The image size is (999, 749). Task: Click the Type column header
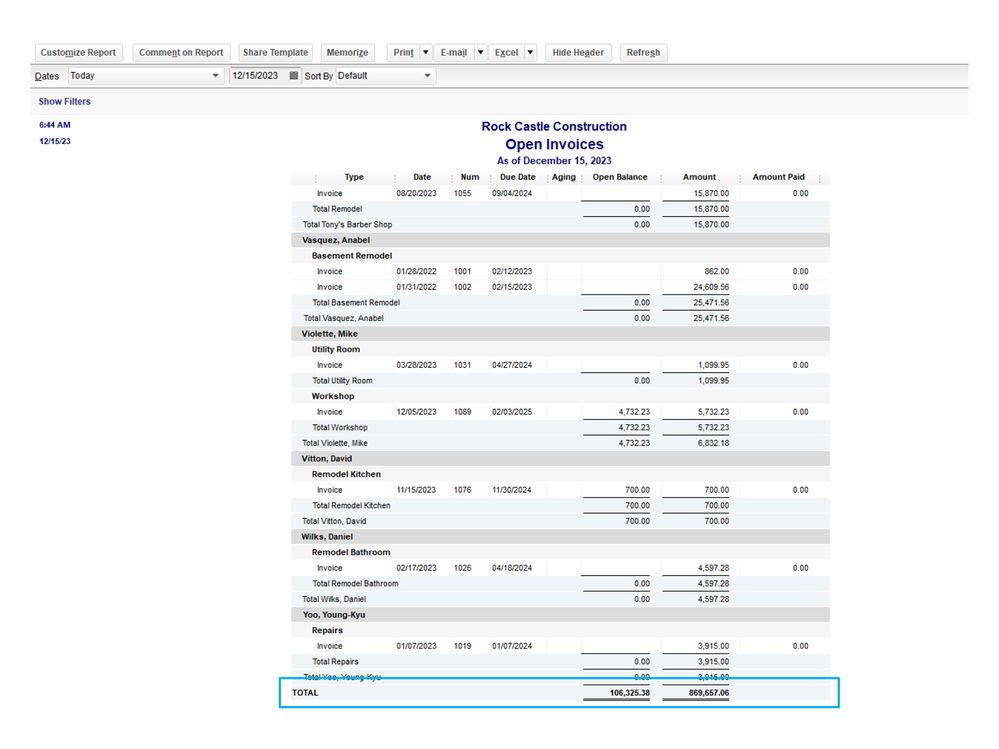click(354, 177)
